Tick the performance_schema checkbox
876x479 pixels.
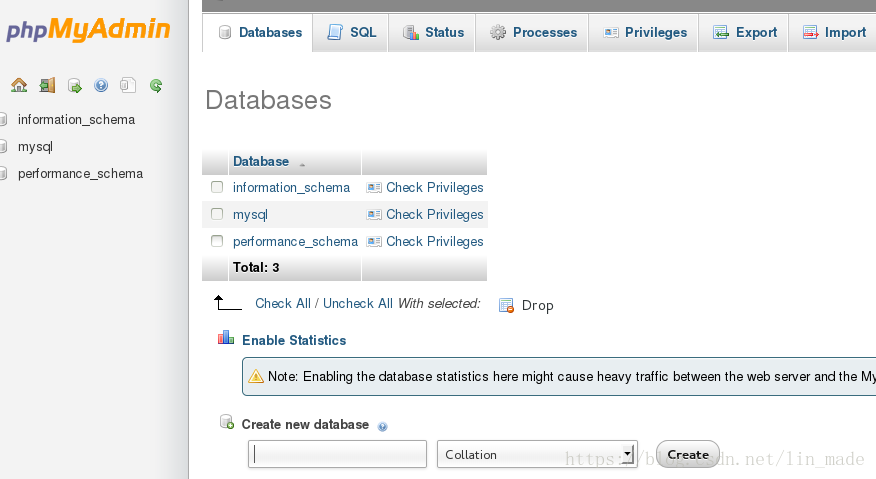point(217,241)
